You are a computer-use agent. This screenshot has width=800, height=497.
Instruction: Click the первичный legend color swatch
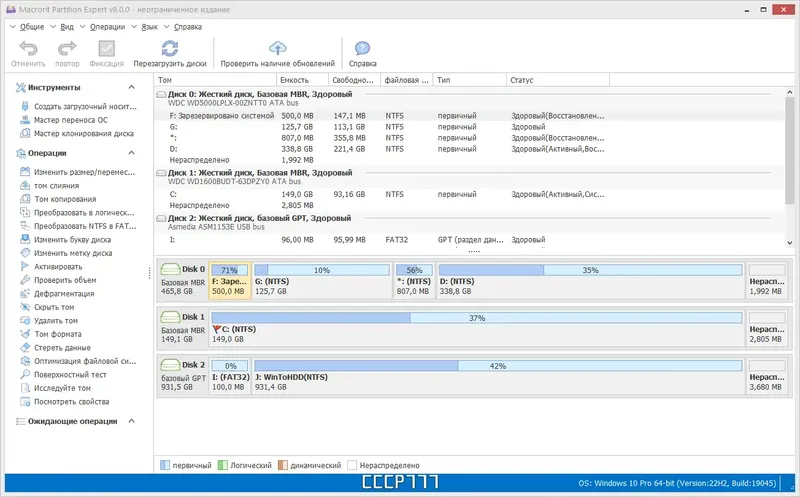pyautogui.click(x=165, y=465)
